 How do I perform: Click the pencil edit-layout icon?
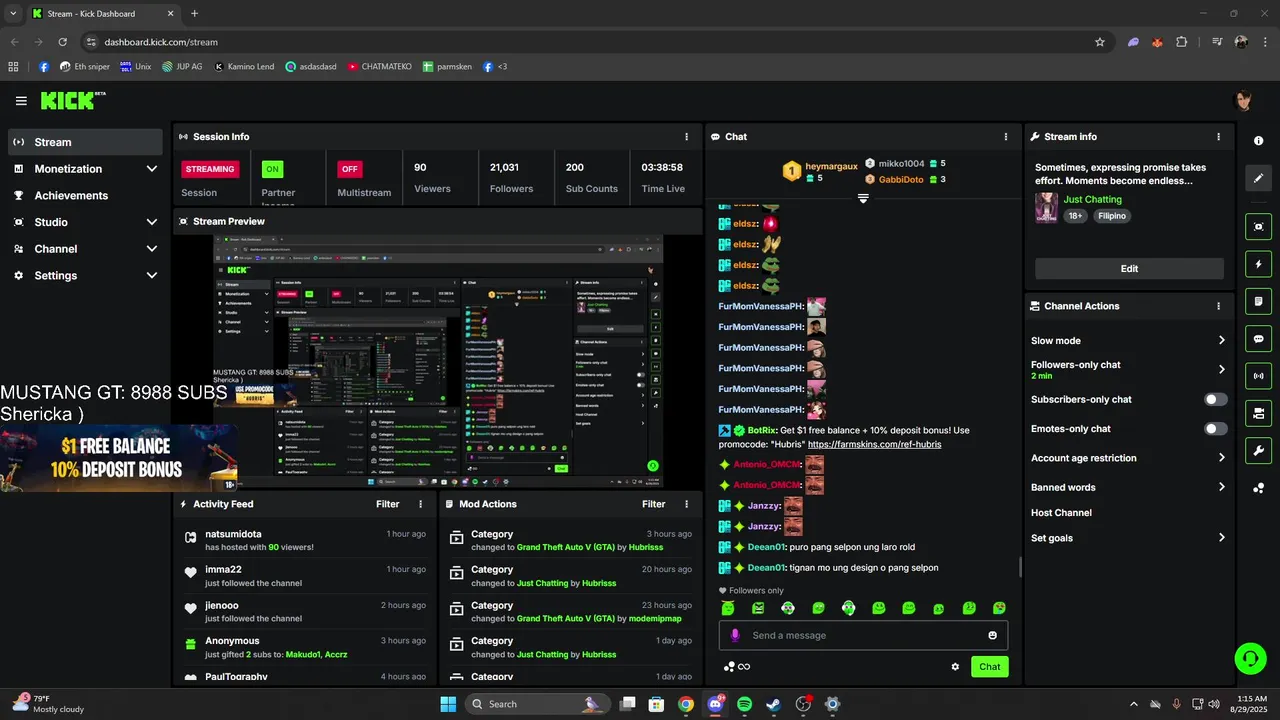pos(1259,178)
